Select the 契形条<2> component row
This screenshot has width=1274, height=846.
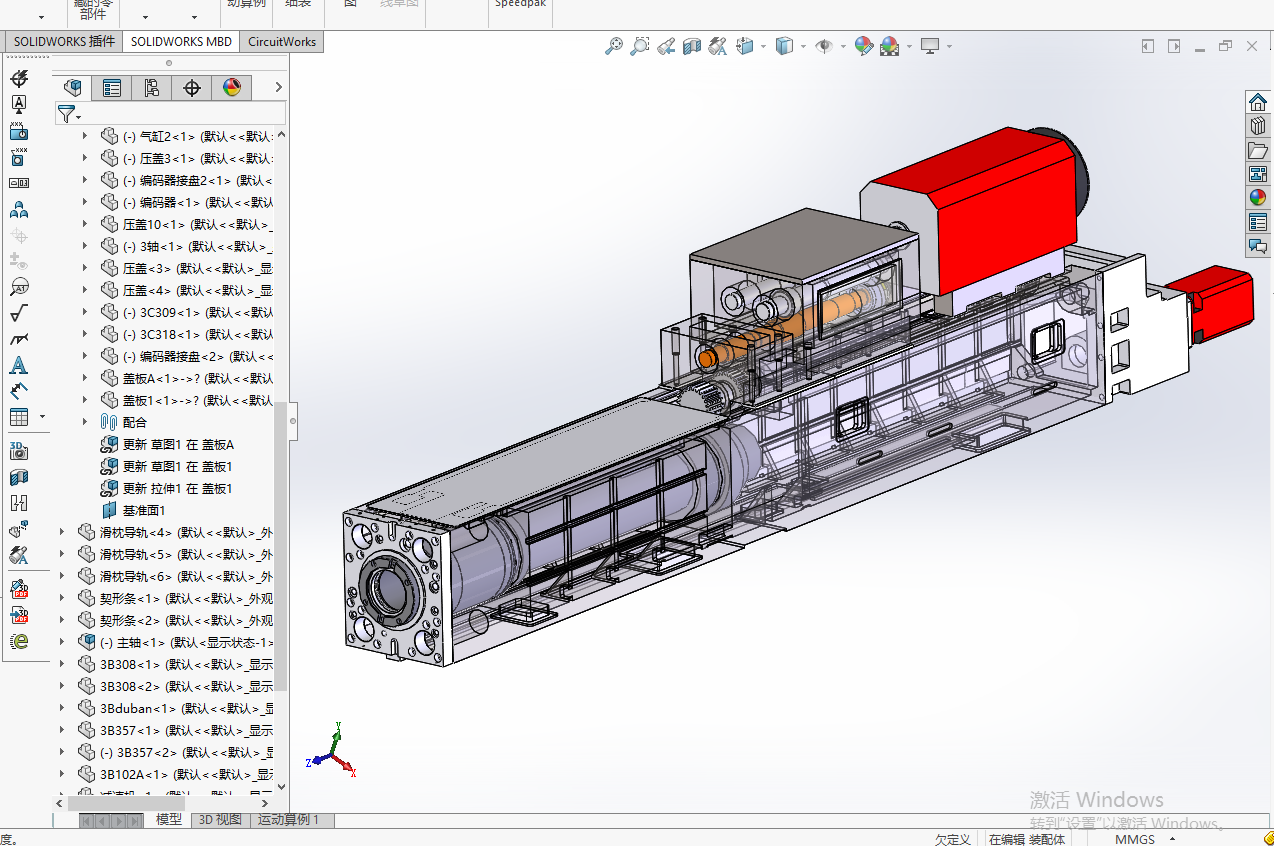(x=175, y=620)
